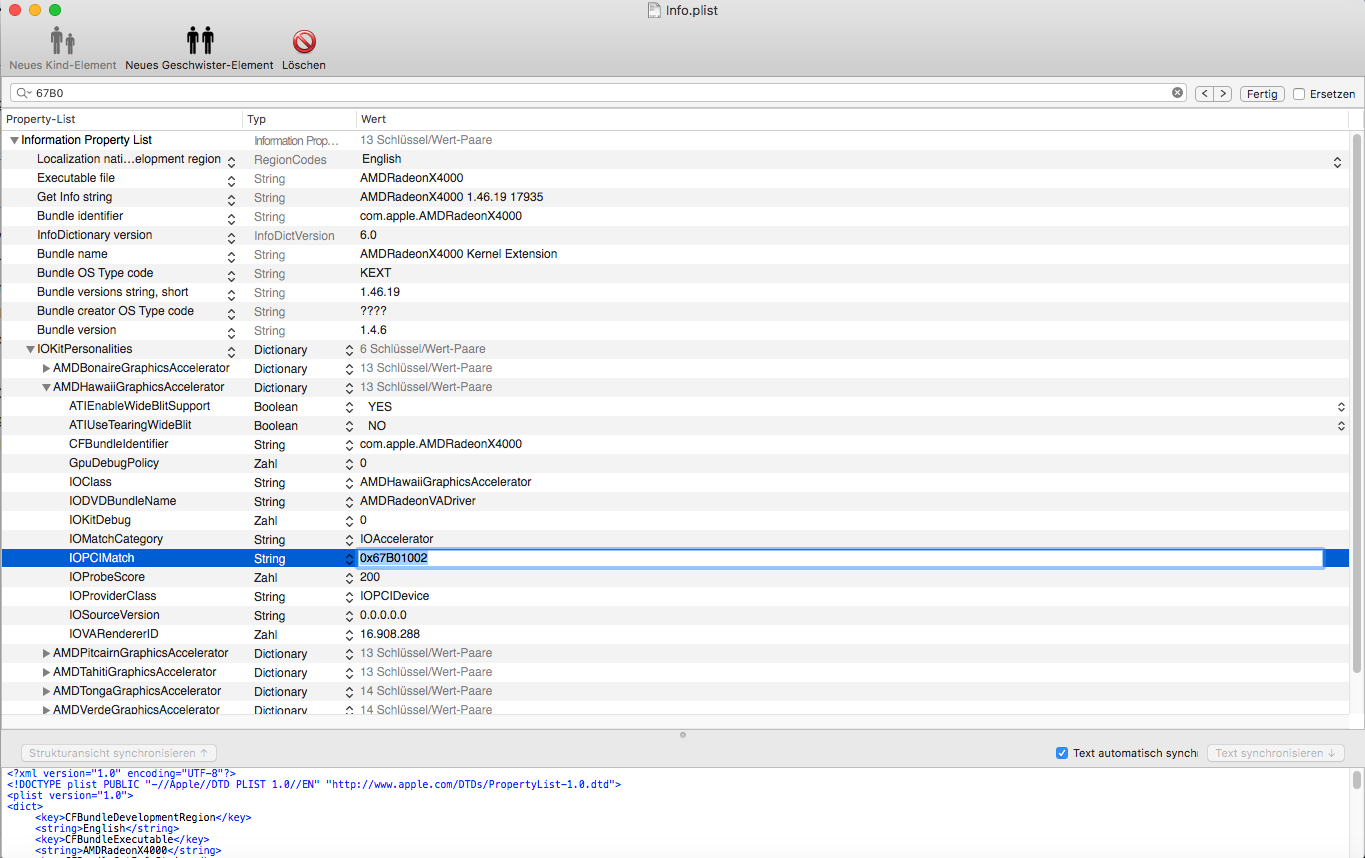The height and width of the screenshot is (858, 1365).
Task: Edit the IOPCIMatch value field 0x67B01002
Action: pyautogui.click(x=840, y=558)
